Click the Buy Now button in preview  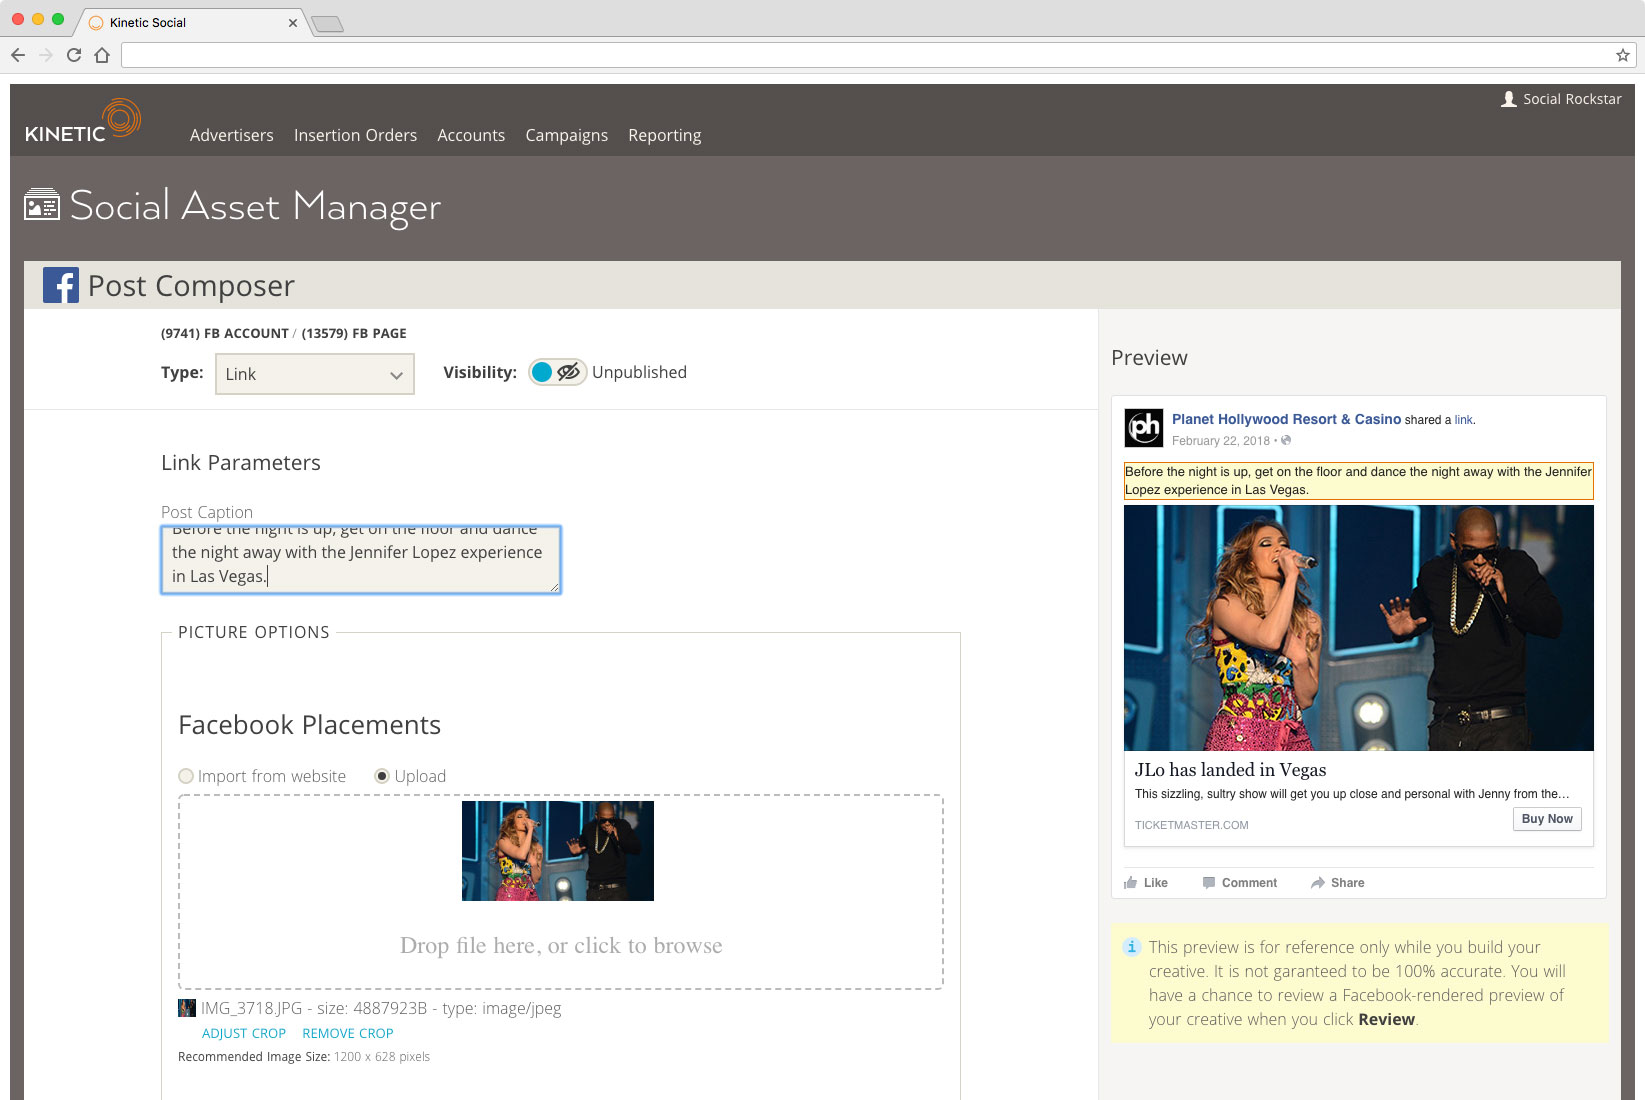click(1547, 819)
